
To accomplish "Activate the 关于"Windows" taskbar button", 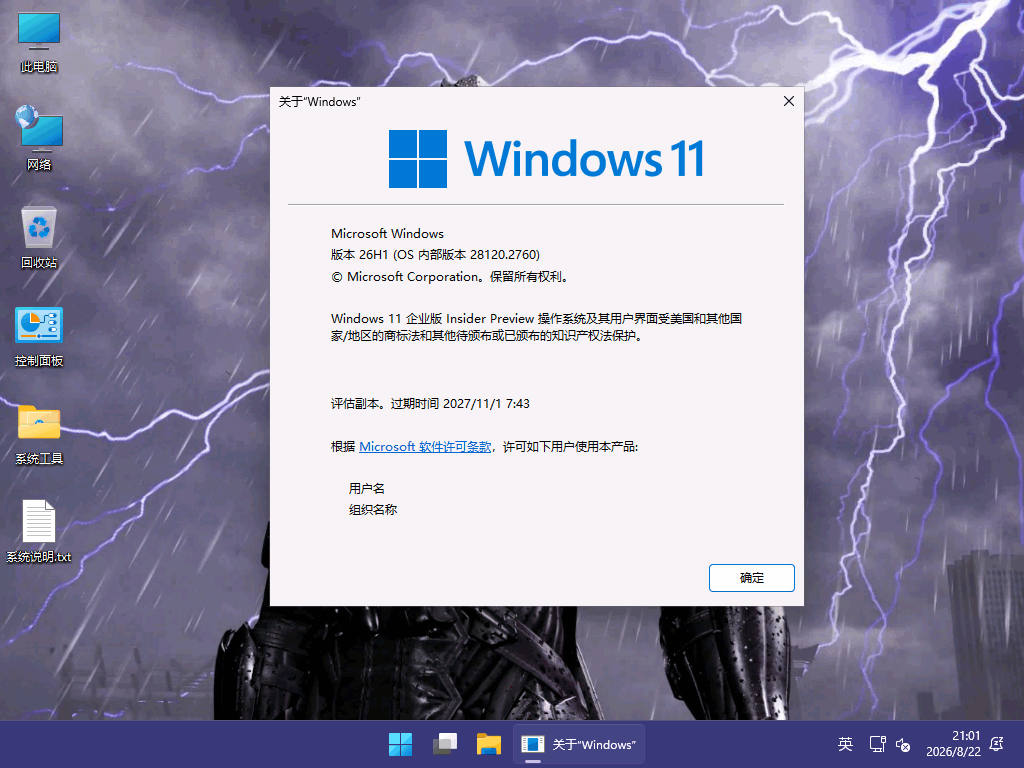I will 579,744.
